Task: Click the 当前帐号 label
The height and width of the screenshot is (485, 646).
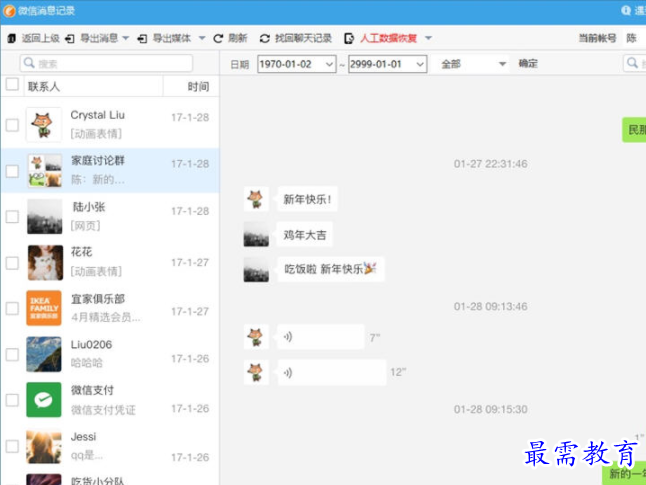Action: coord(597,38)
